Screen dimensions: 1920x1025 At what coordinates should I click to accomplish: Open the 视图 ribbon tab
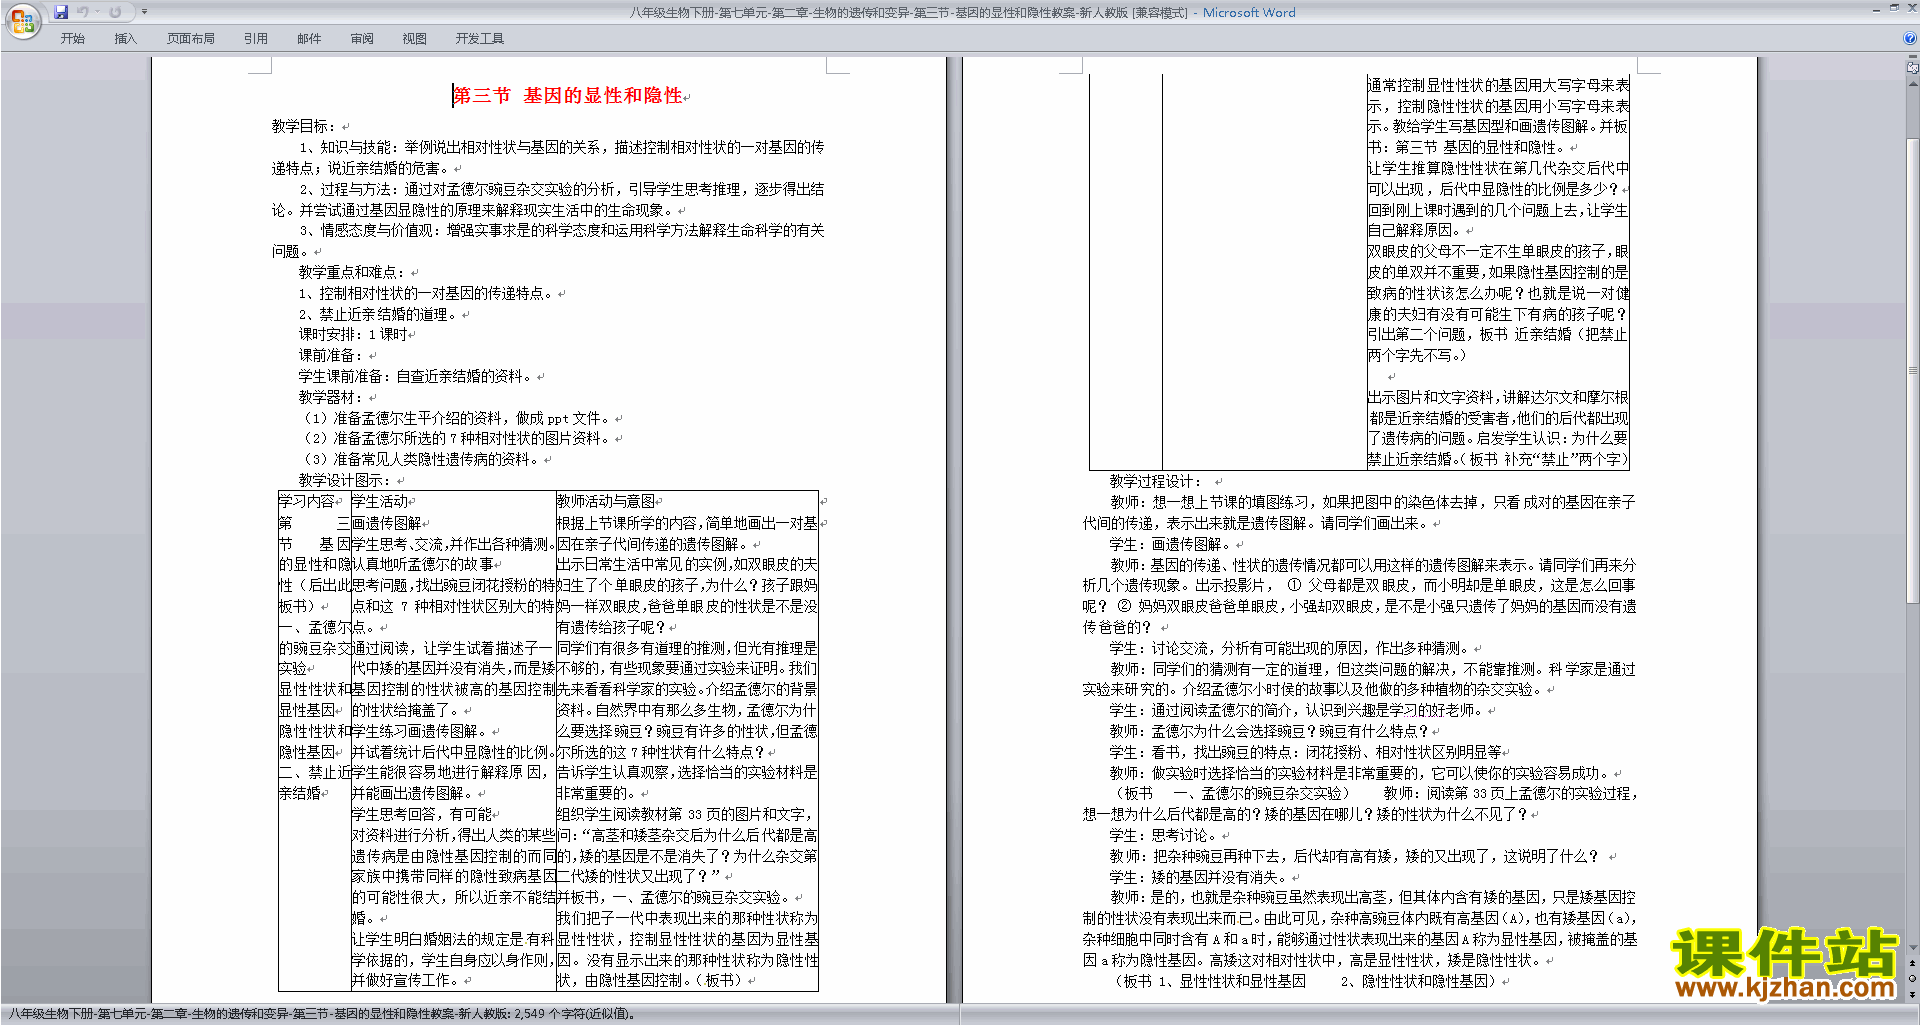tap(415, 39)
